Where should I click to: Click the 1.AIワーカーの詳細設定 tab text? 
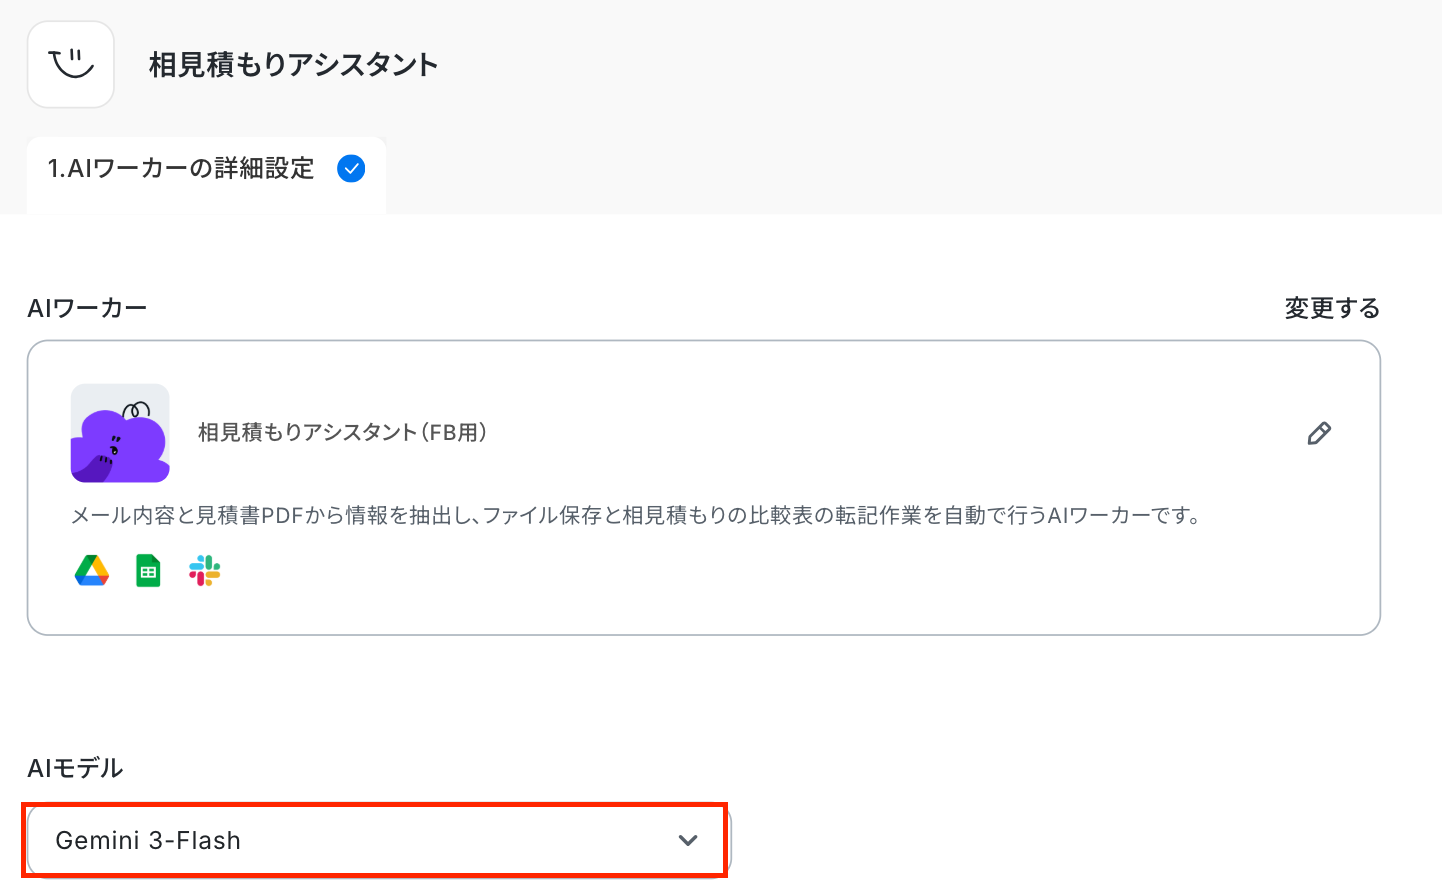[181, 168]
